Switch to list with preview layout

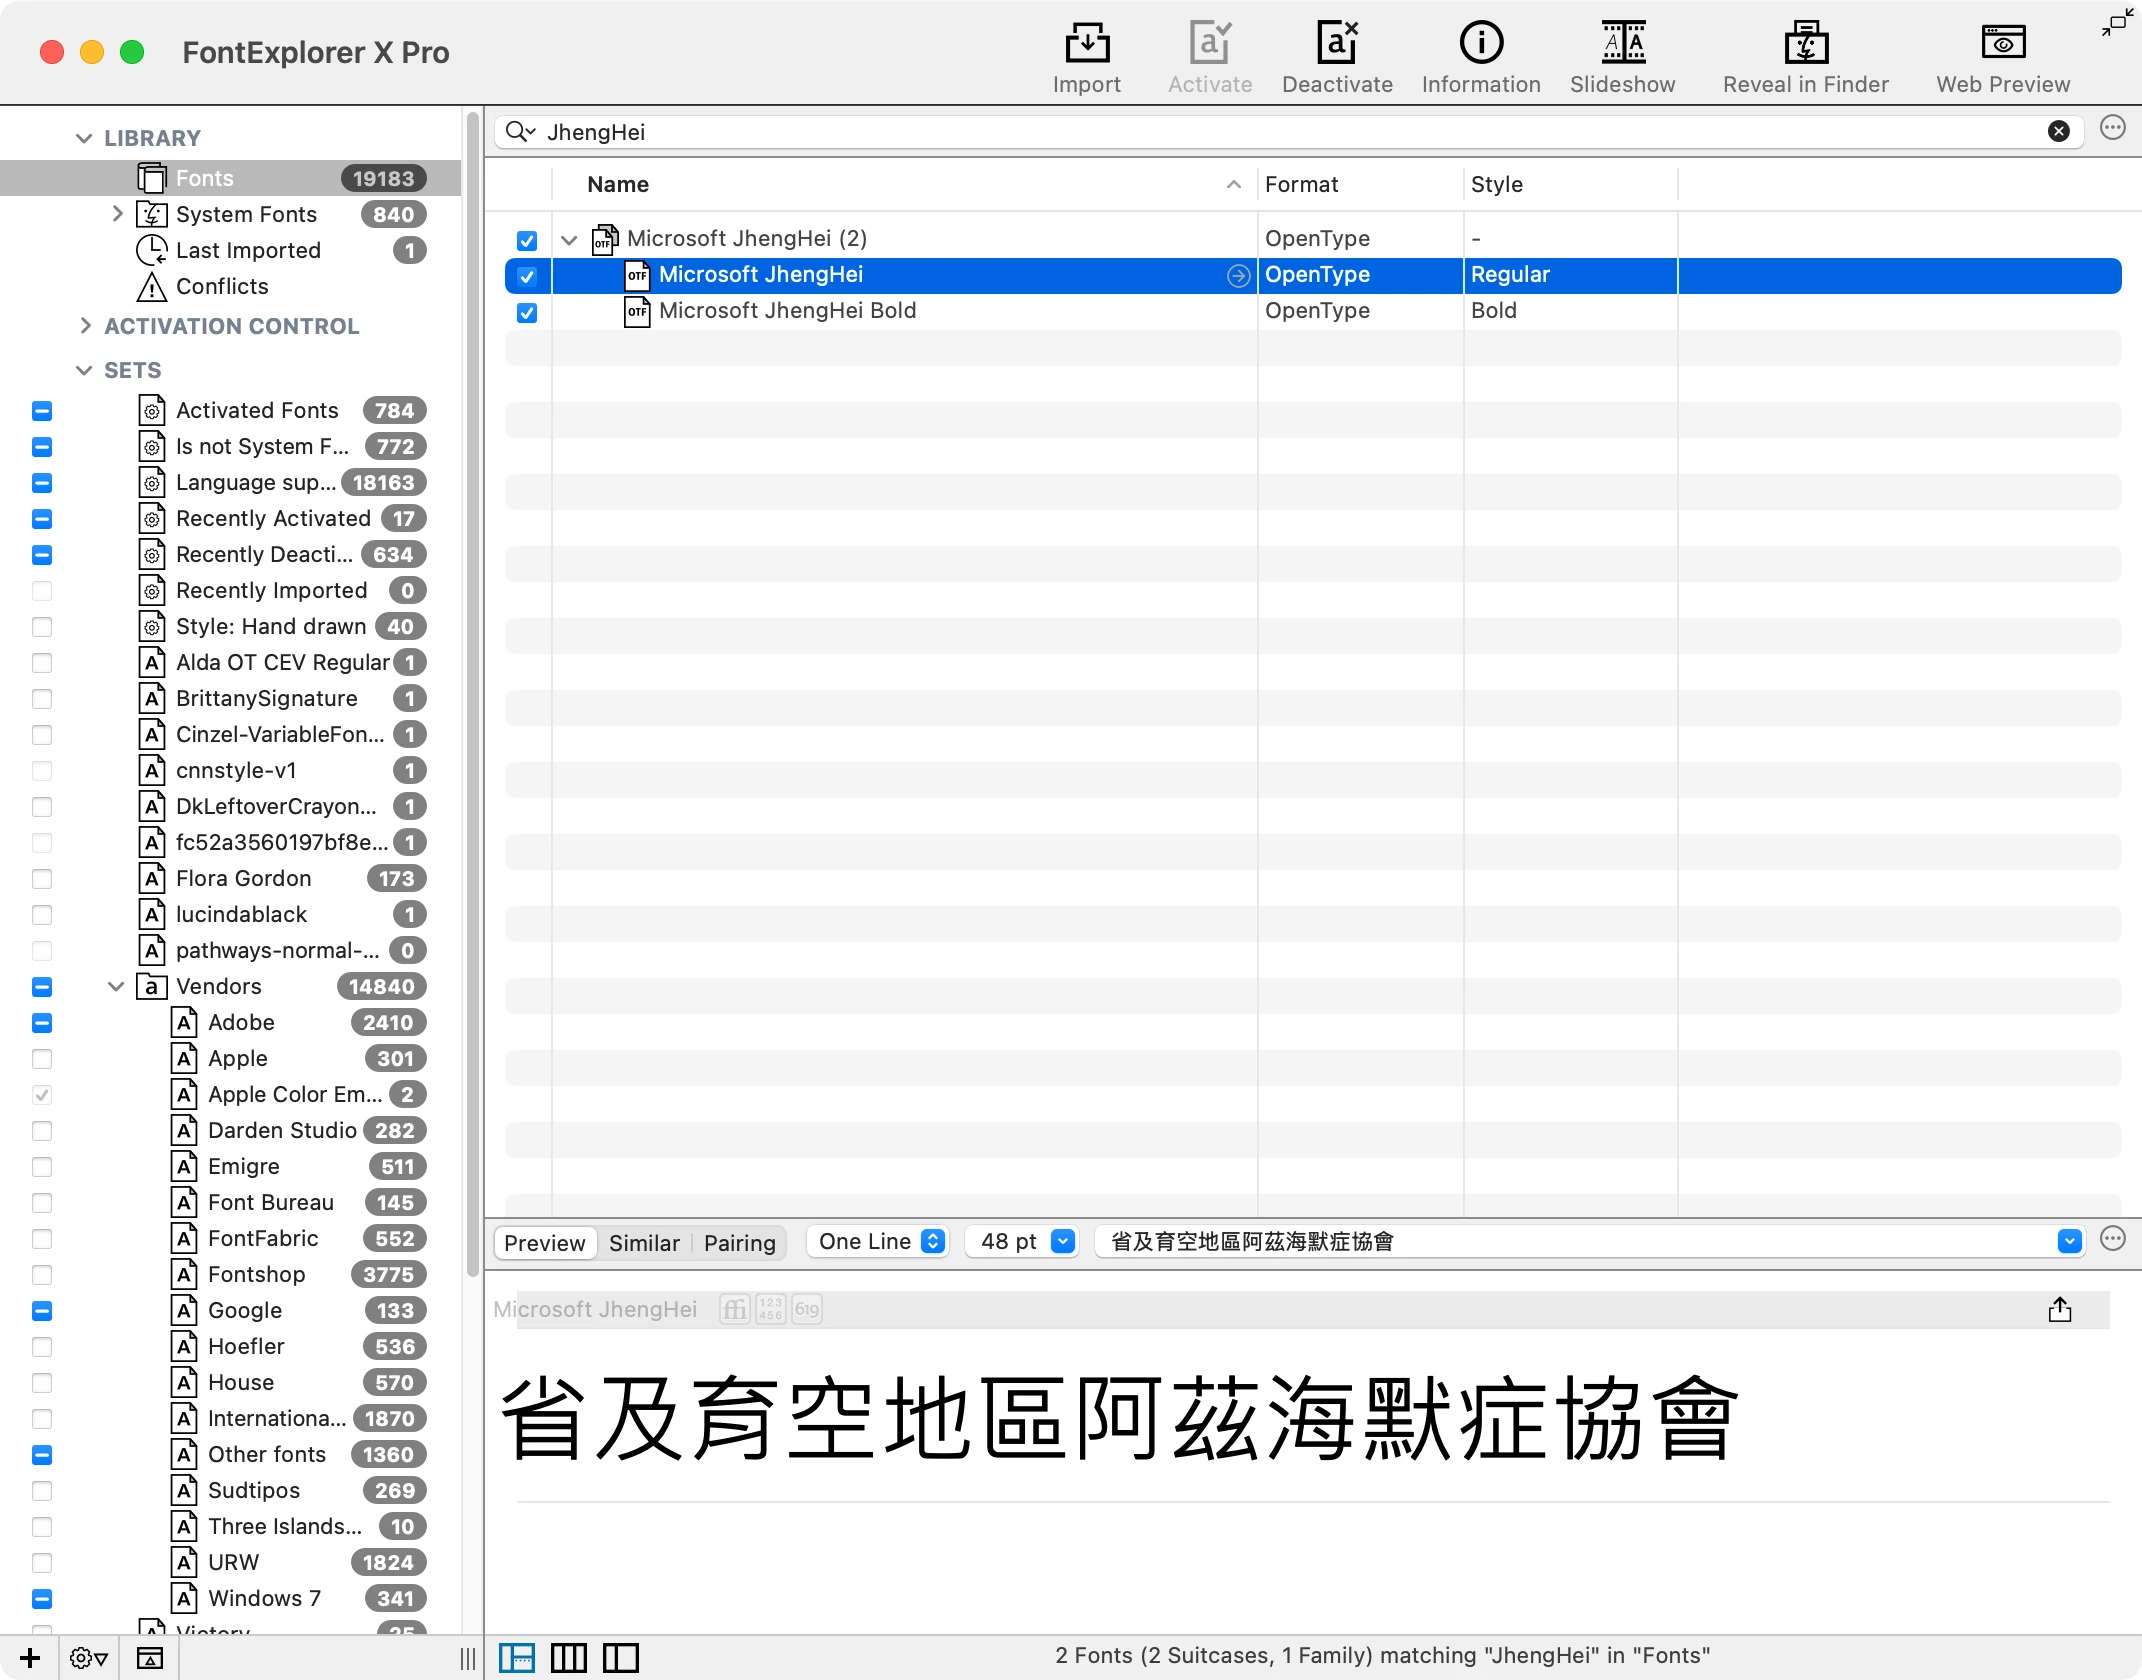coord(517,1658)
